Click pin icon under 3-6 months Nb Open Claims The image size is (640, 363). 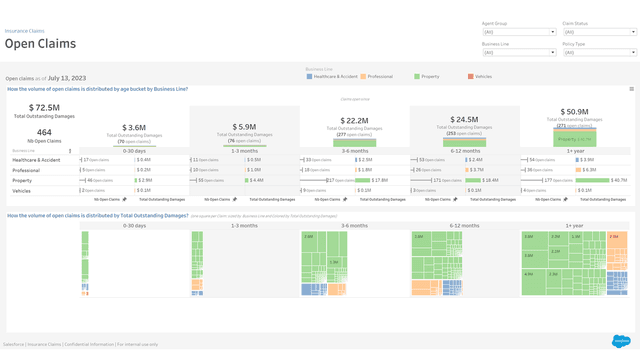[345, 200]
